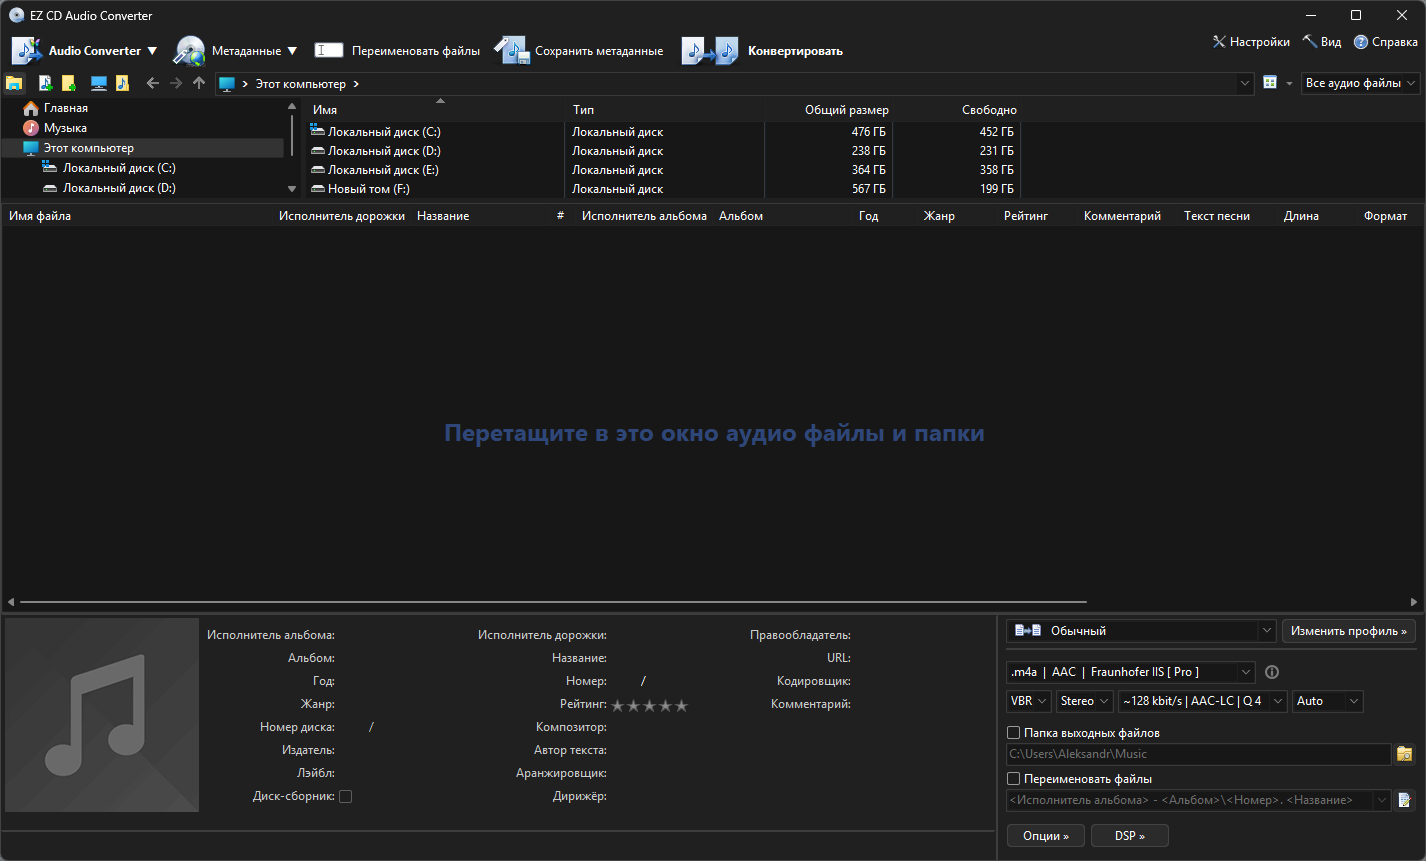Screen dimensions: 1426x861
Task: Select Локальный диск (C:) in the tree
Action: click(119, 168)
